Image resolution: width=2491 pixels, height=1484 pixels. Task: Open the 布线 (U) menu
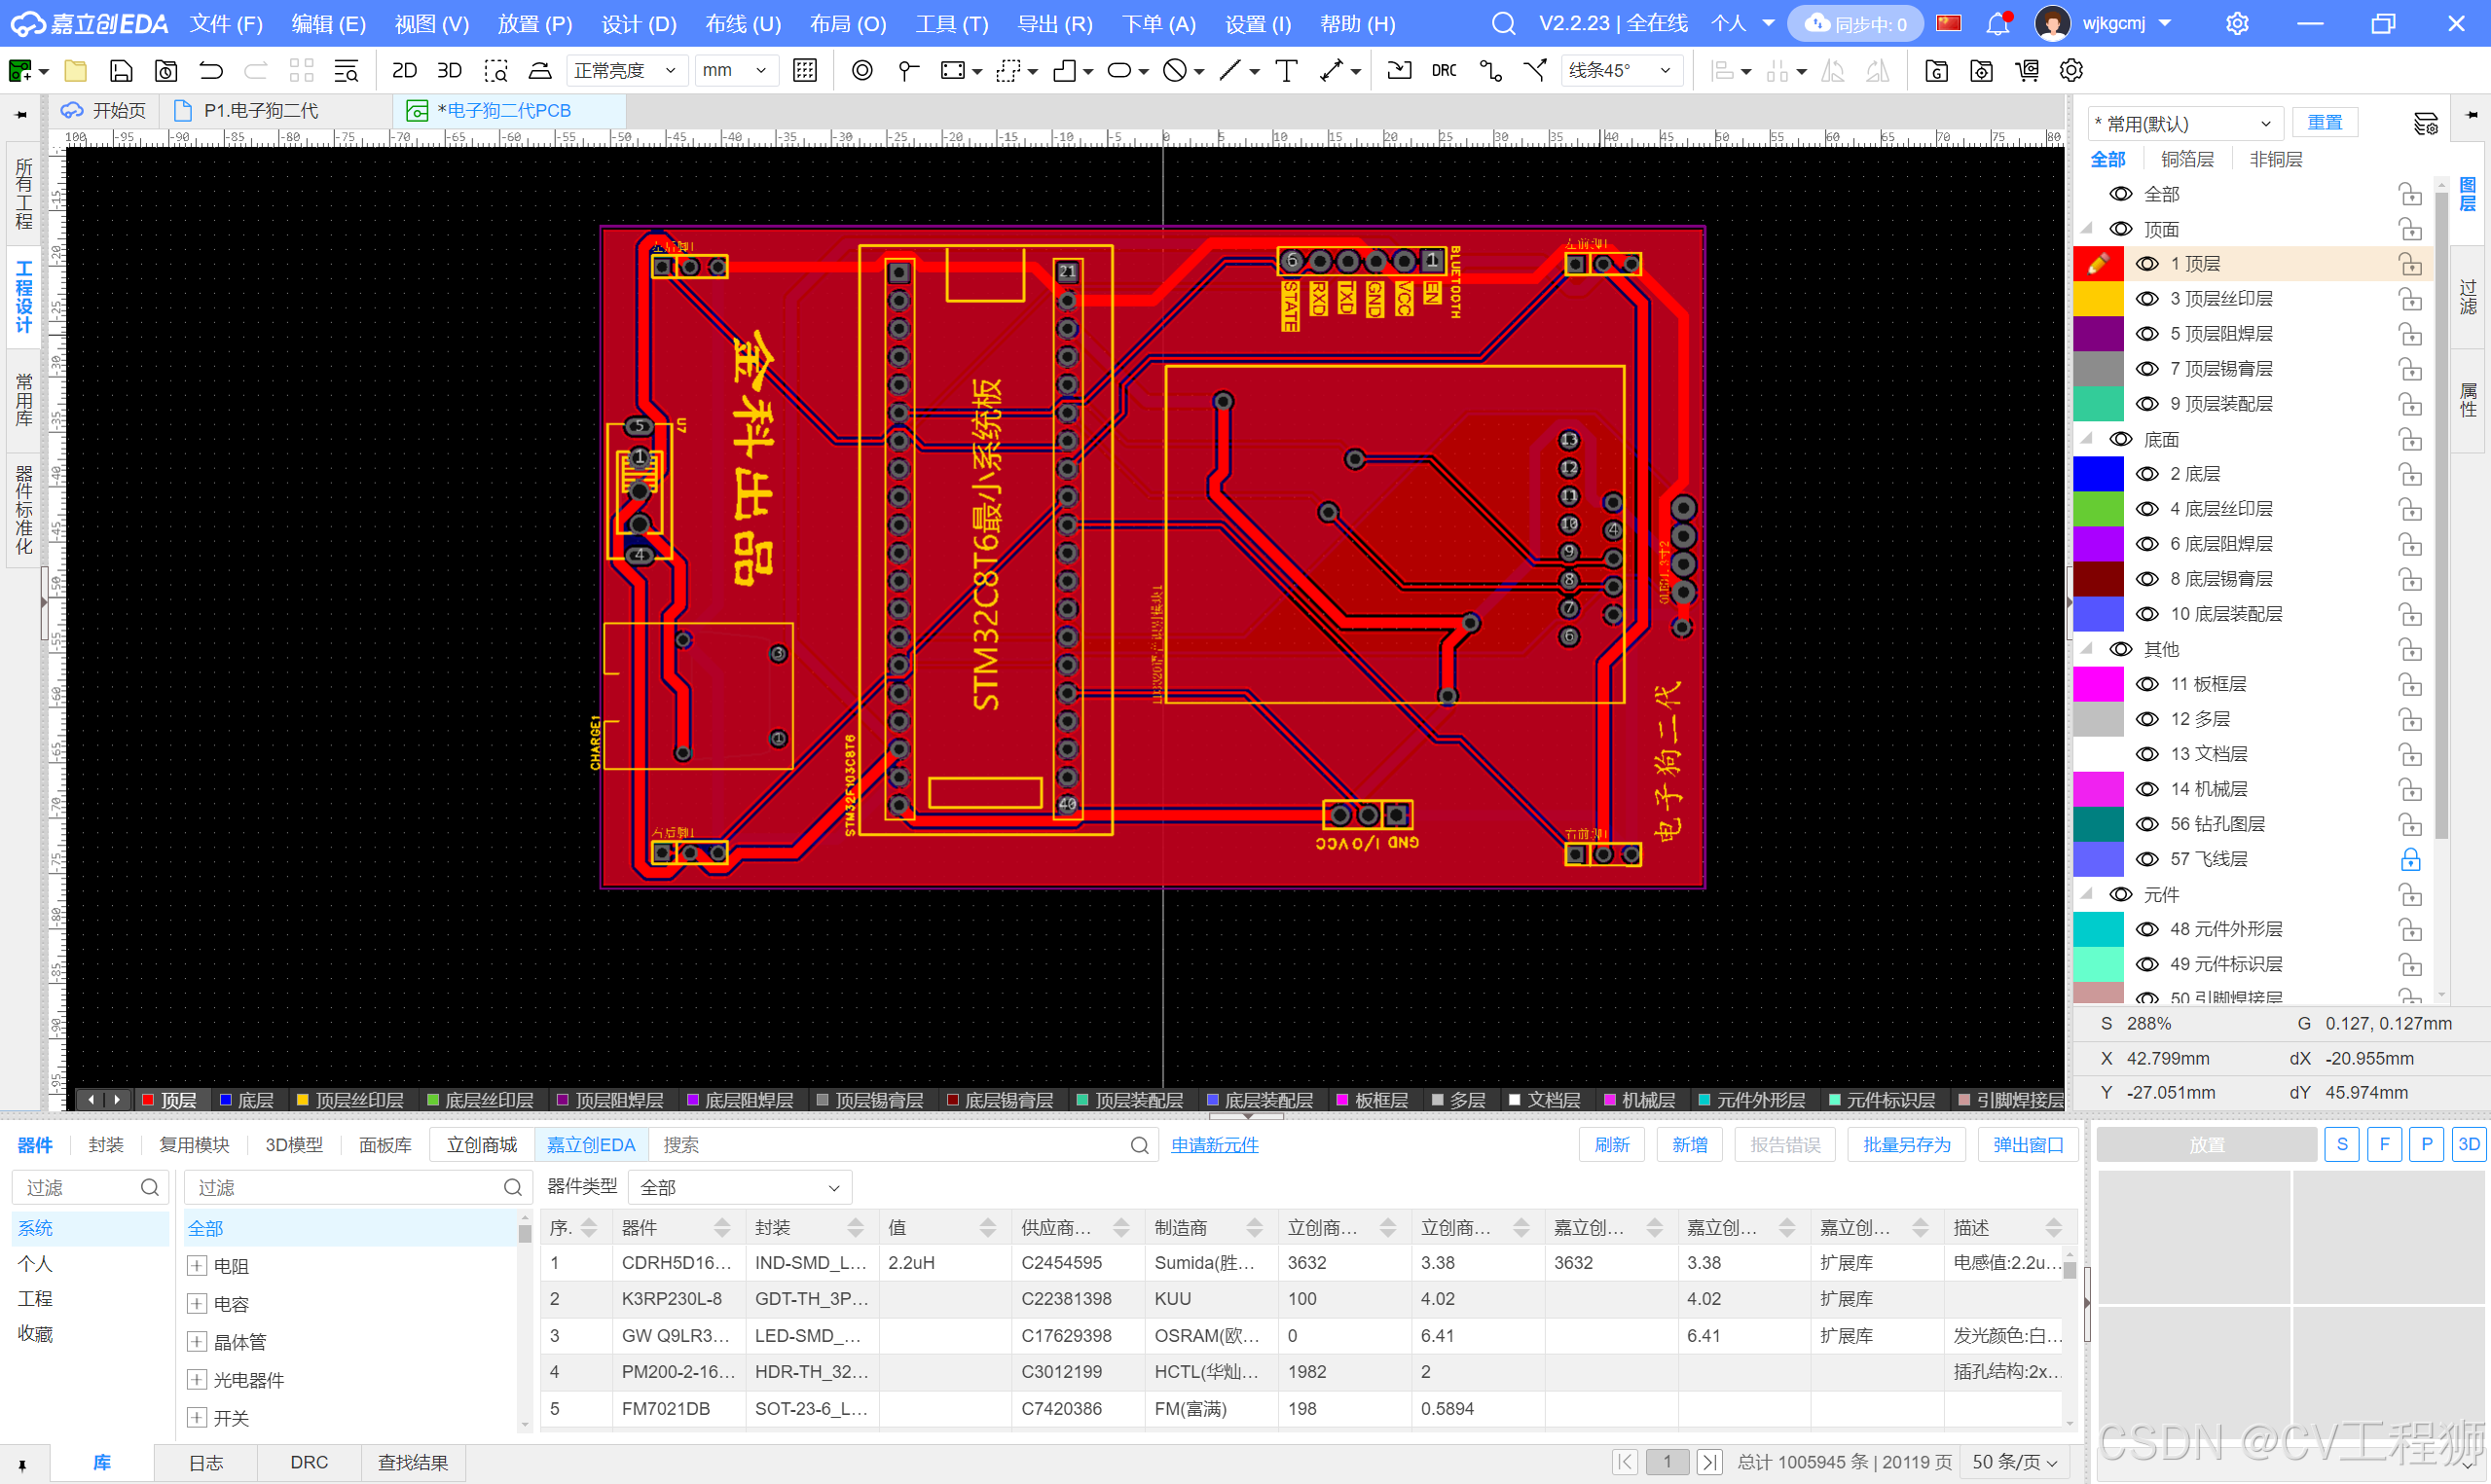click(743, 23)
